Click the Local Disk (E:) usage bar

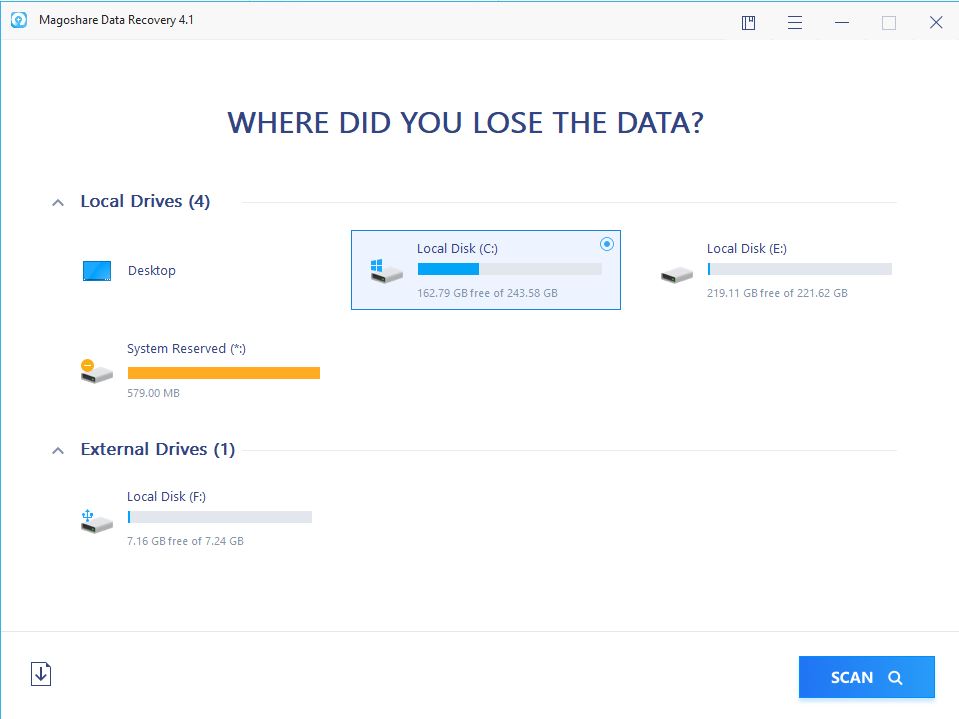pyautogui.click(x=799, y=269)
